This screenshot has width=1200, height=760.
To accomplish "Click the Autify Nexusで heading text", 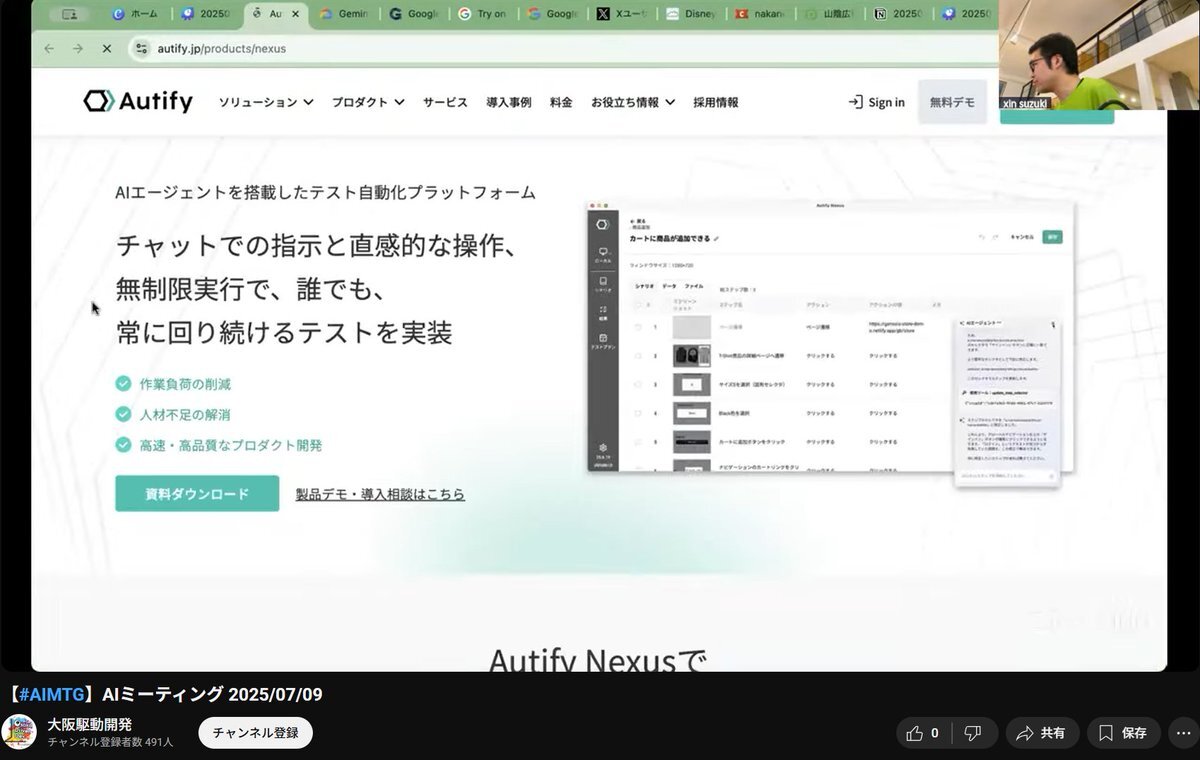I will click(598, 660).
